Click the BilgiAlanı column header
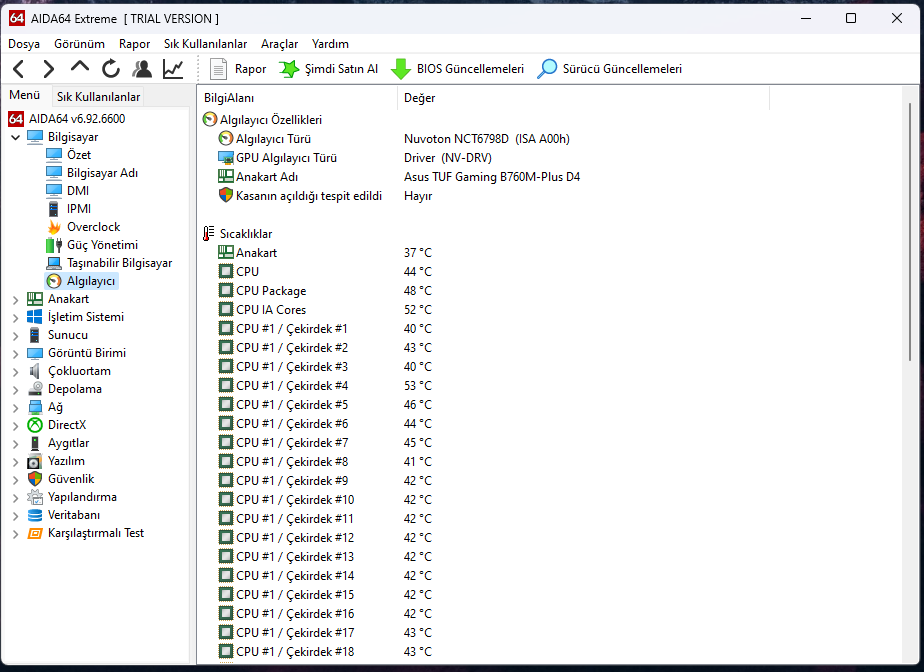 tap(298, 98)
